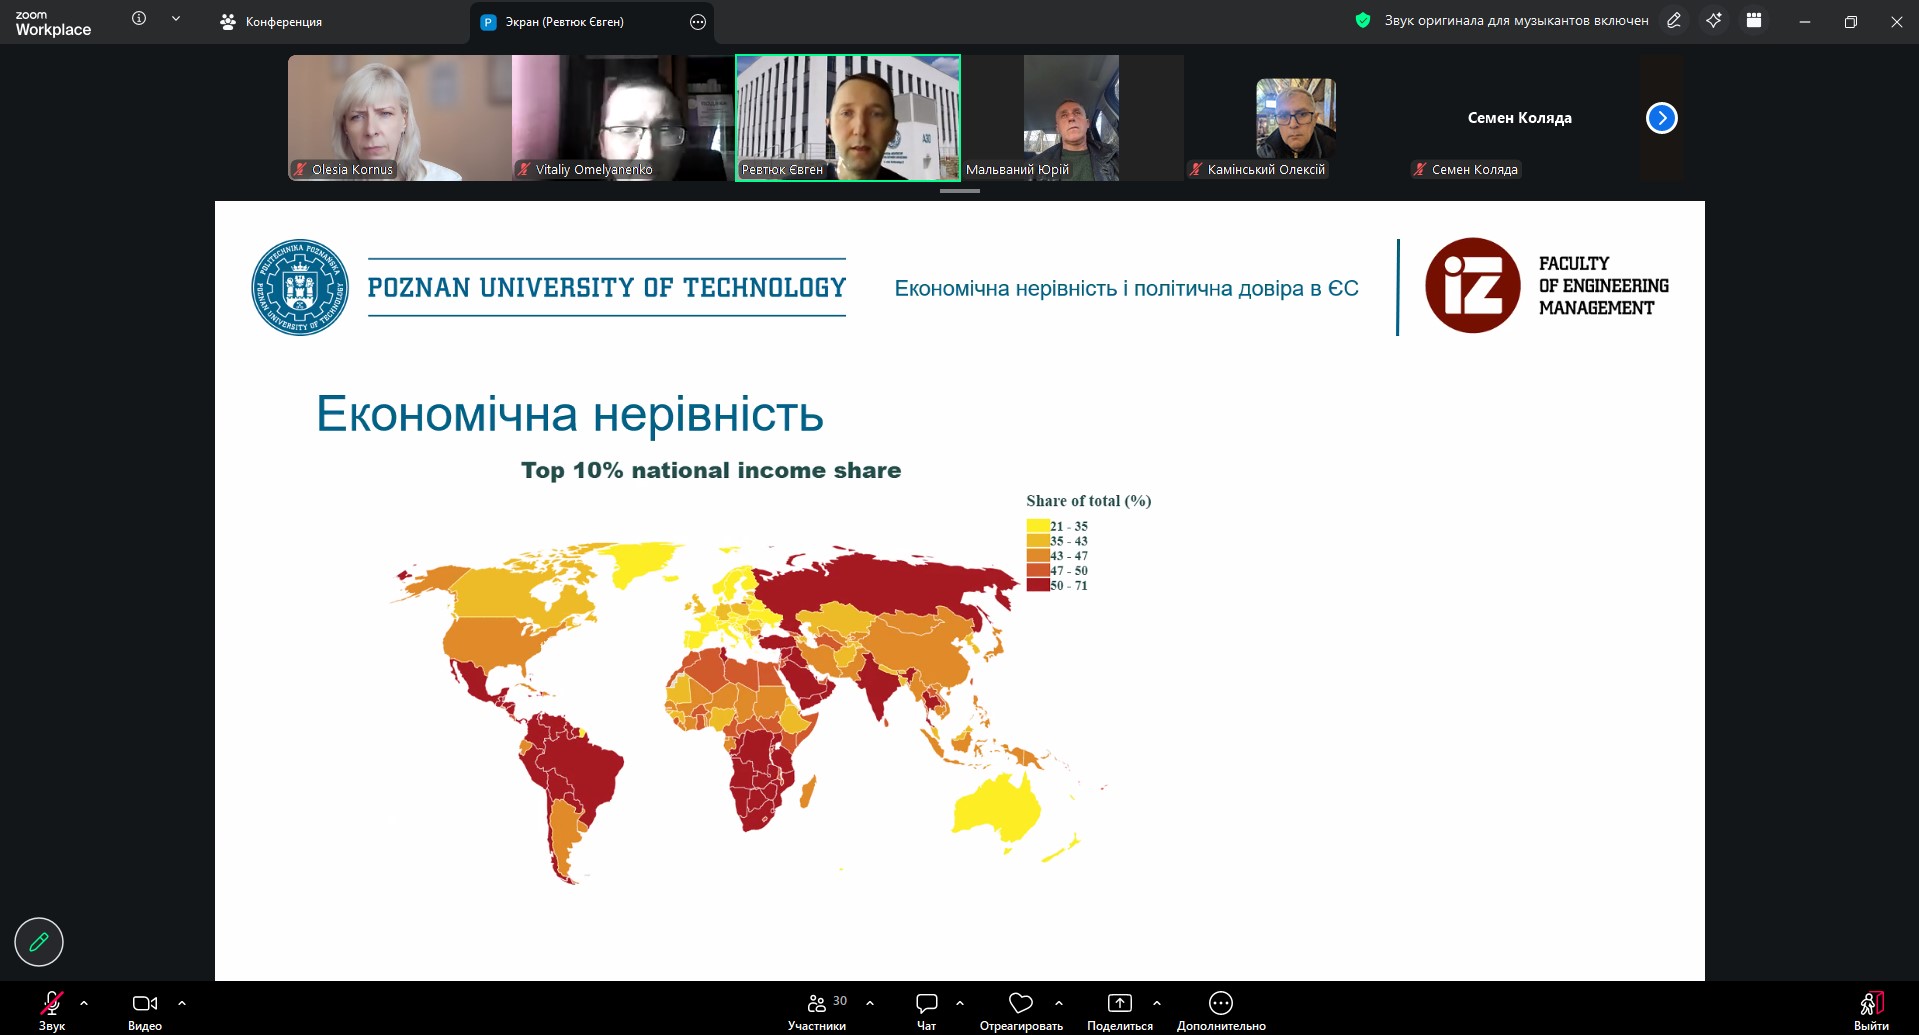Screen dimensions: 1919x1035
Task: Click the green encryption shield icon
Action: [1362, 21]
